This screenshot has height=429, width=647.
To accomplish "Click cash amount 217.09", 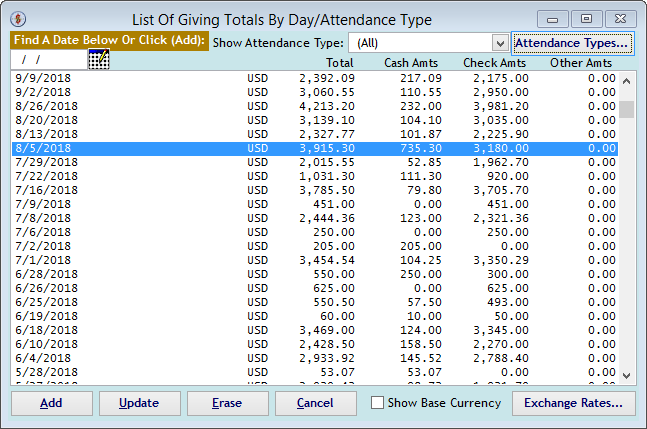I will 420,78.
